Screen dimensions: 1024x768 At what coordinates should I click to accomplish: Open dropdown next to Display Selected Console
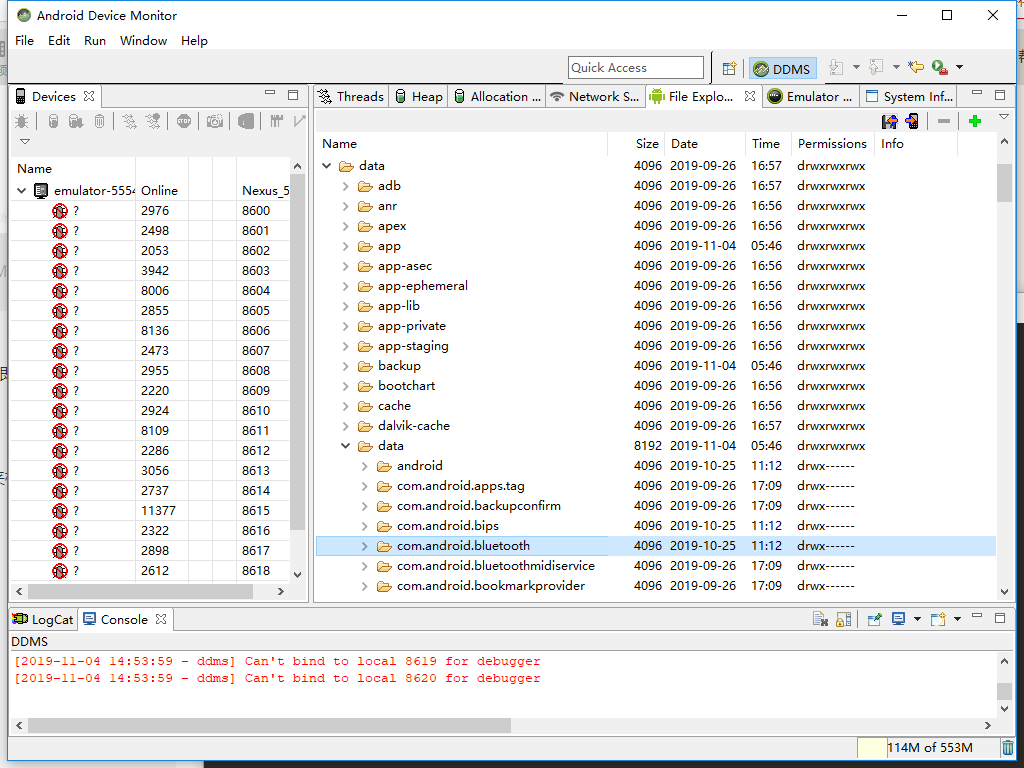tap(917, 618)
